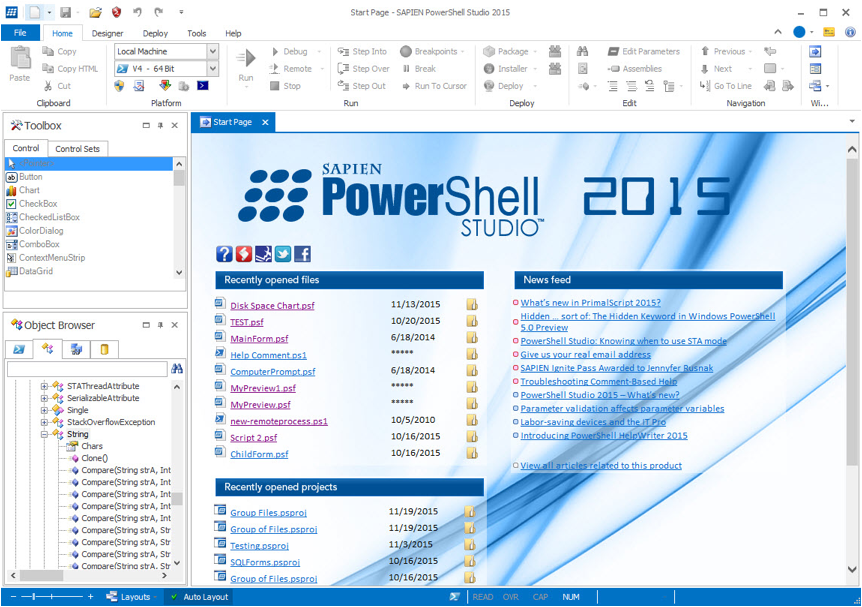Click the Object Browser search input field
Image resolution: width=862 pixels, height=607 pixels.
pyautogui.click(x=87, y=369)
